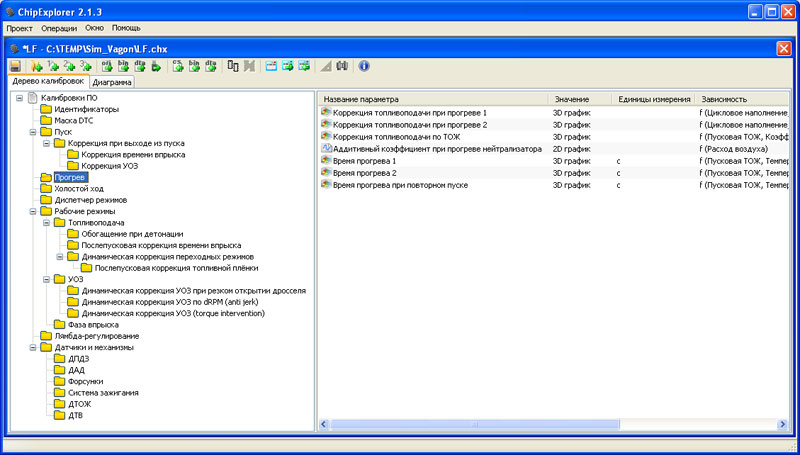The width and height of the screenshot is (800, 455).
Task: Collapse the Пуск tree node
Action: (x=33, y=132)
